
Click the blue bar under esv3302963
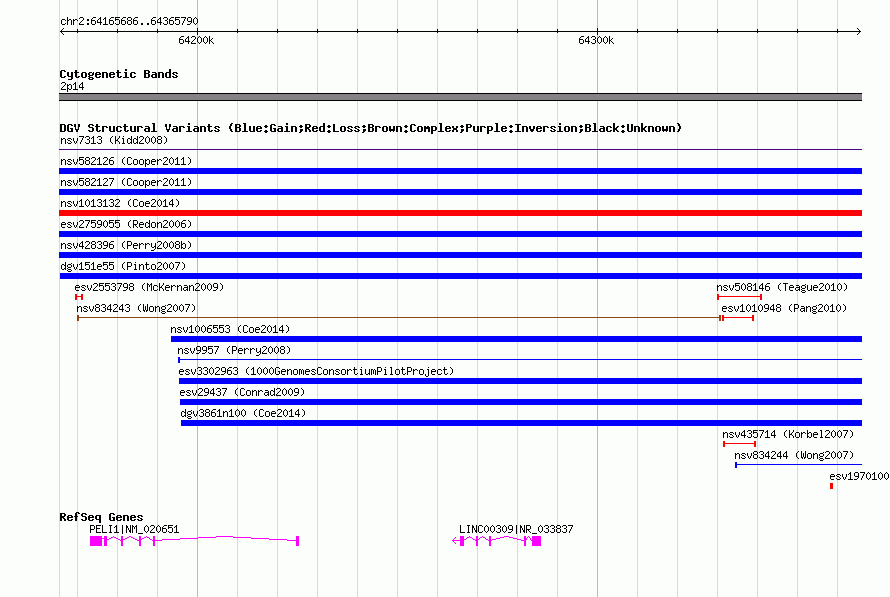point(520,381)
